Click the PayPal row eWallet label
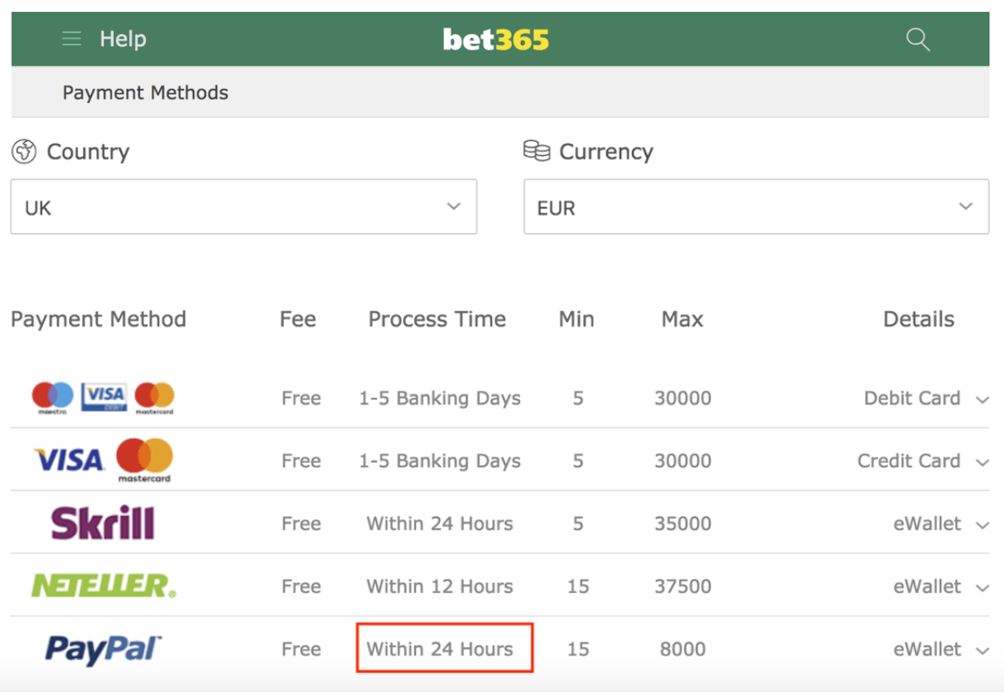This screenshot has height=698, width=1004. (927, 649)
